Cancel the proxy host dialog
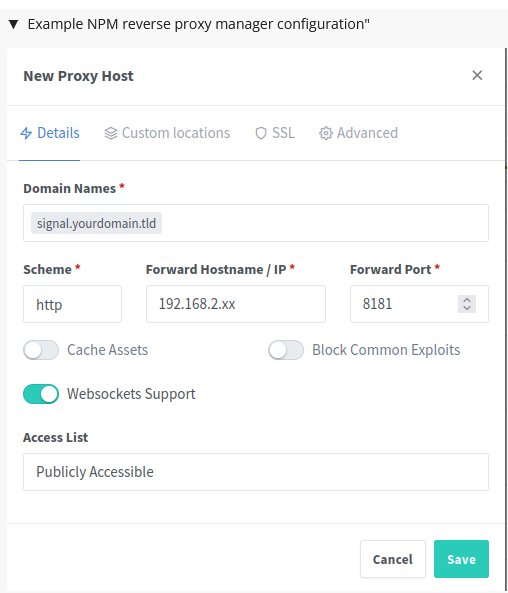The width and height of the screenshot is (508, 593). [393, 559]
